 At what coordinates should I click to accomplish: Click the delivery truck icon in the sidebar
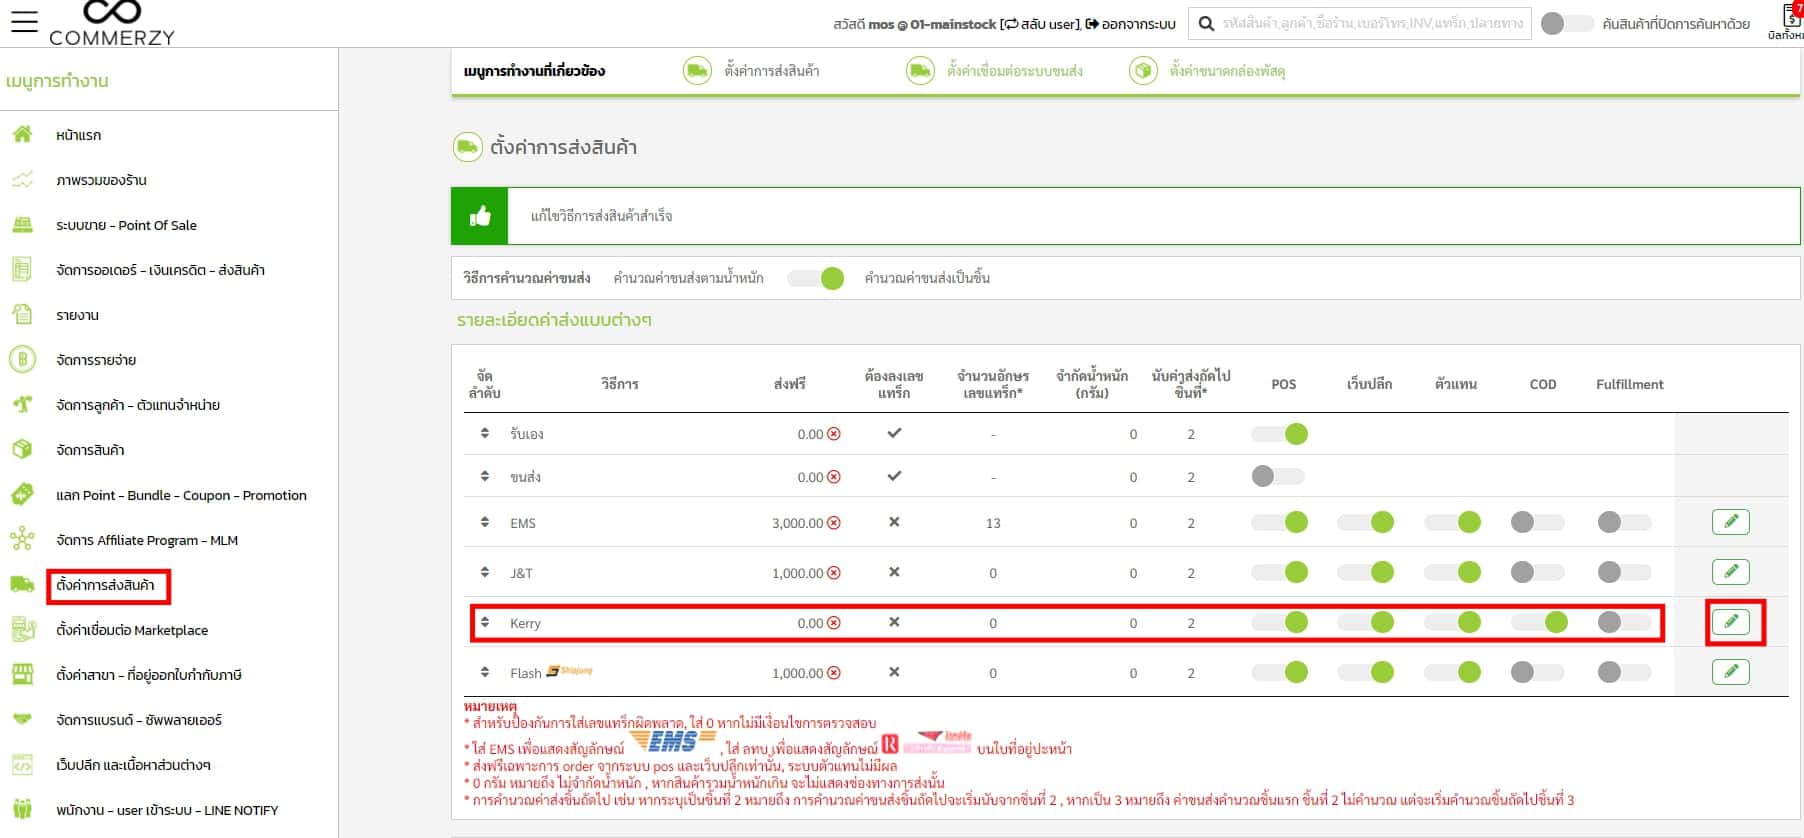22,584
